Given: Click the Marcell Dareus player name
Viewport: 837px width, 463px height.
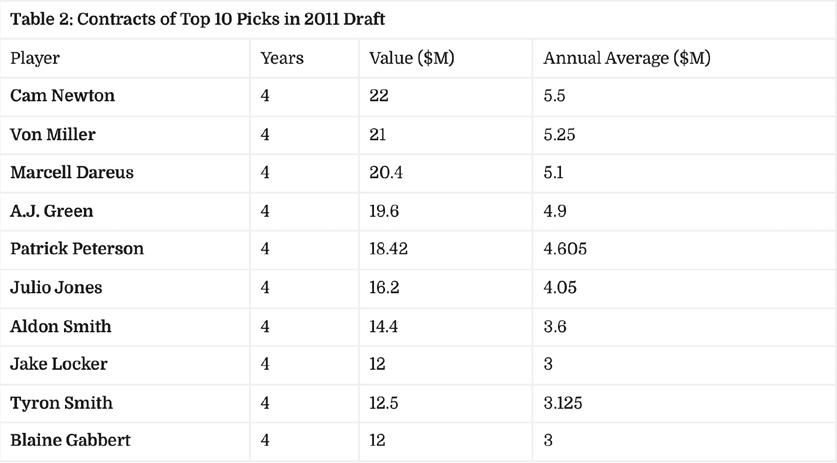Looking at the screenshot, I should [x=72, y=172].
